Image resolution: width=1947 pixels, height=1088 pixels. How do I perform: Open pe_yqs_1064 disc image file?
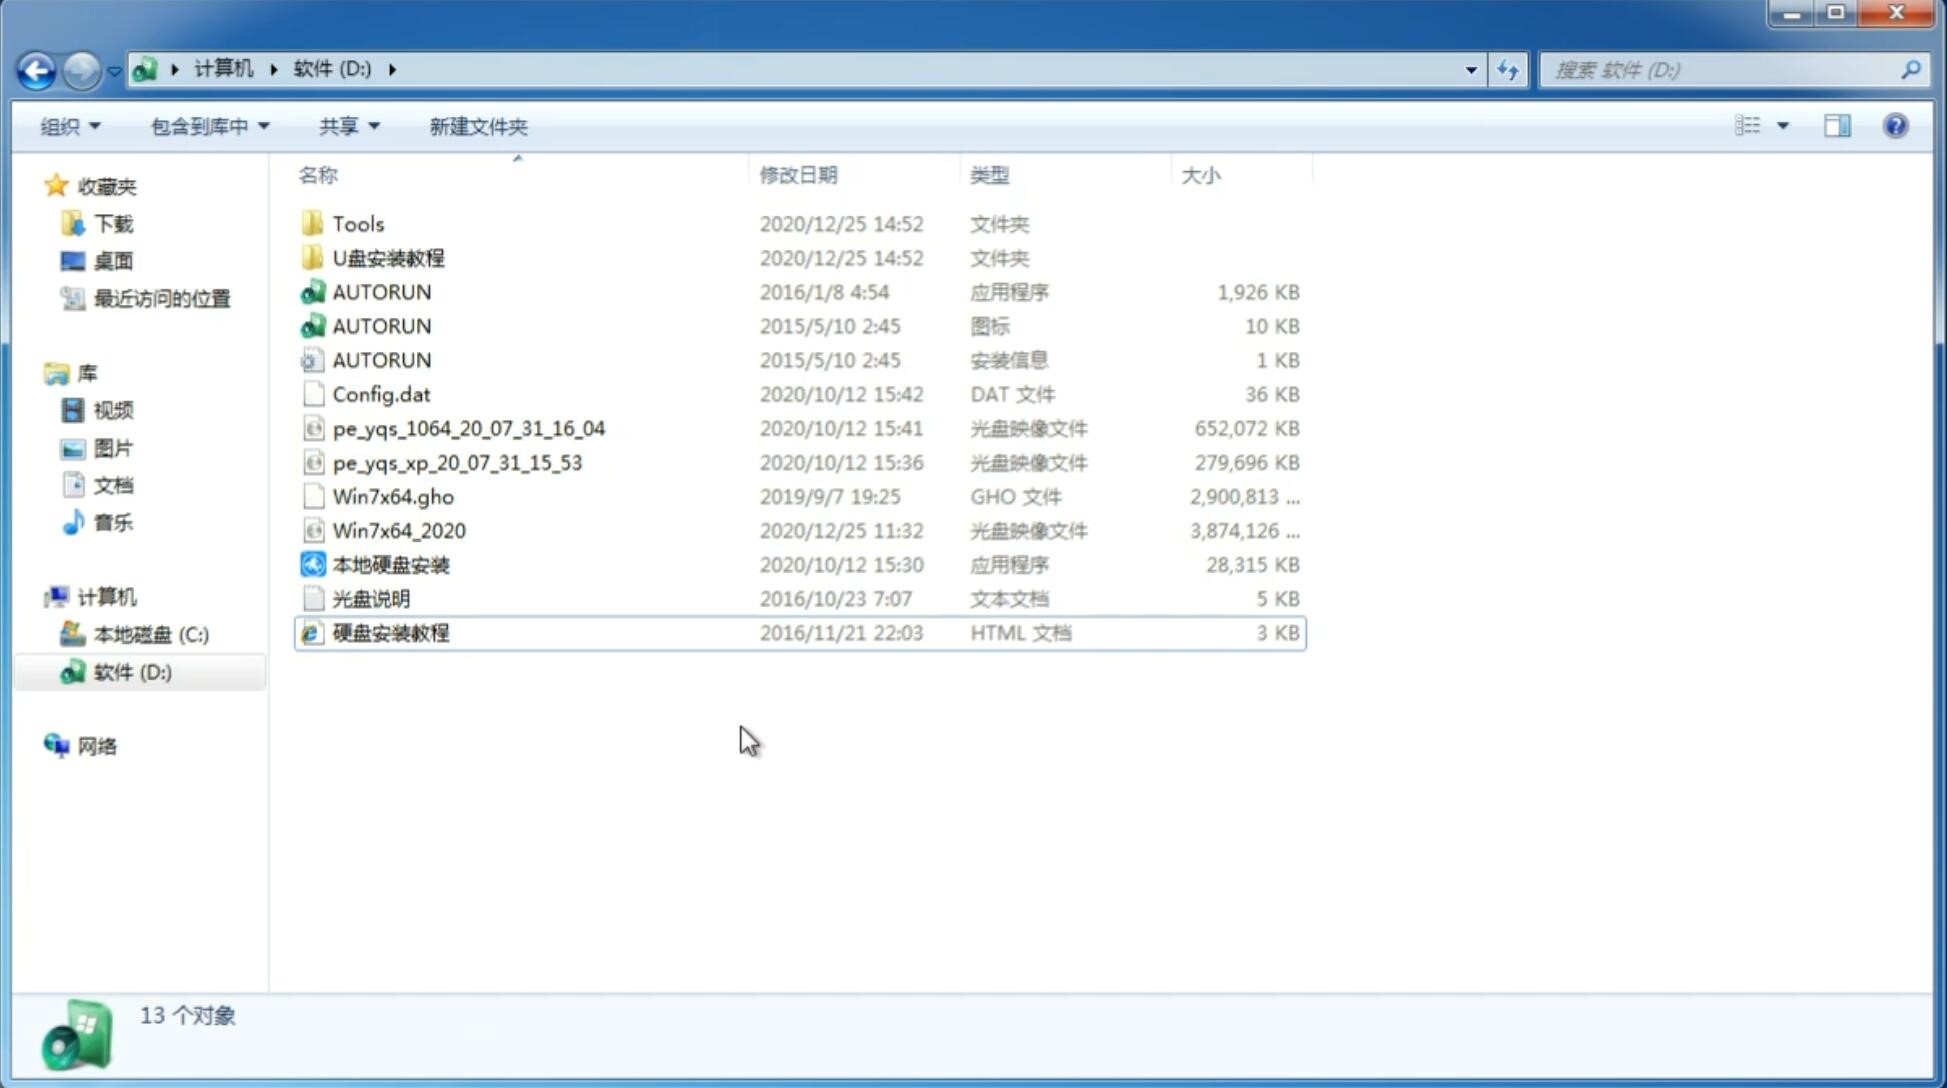(468, 428)
